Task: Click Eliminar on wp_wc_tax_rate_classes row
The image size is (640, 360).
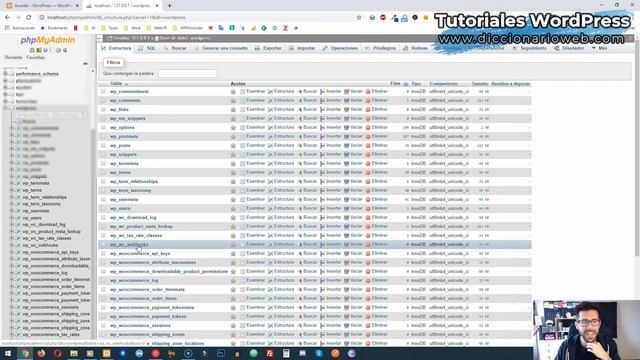Action: (376, 235)
